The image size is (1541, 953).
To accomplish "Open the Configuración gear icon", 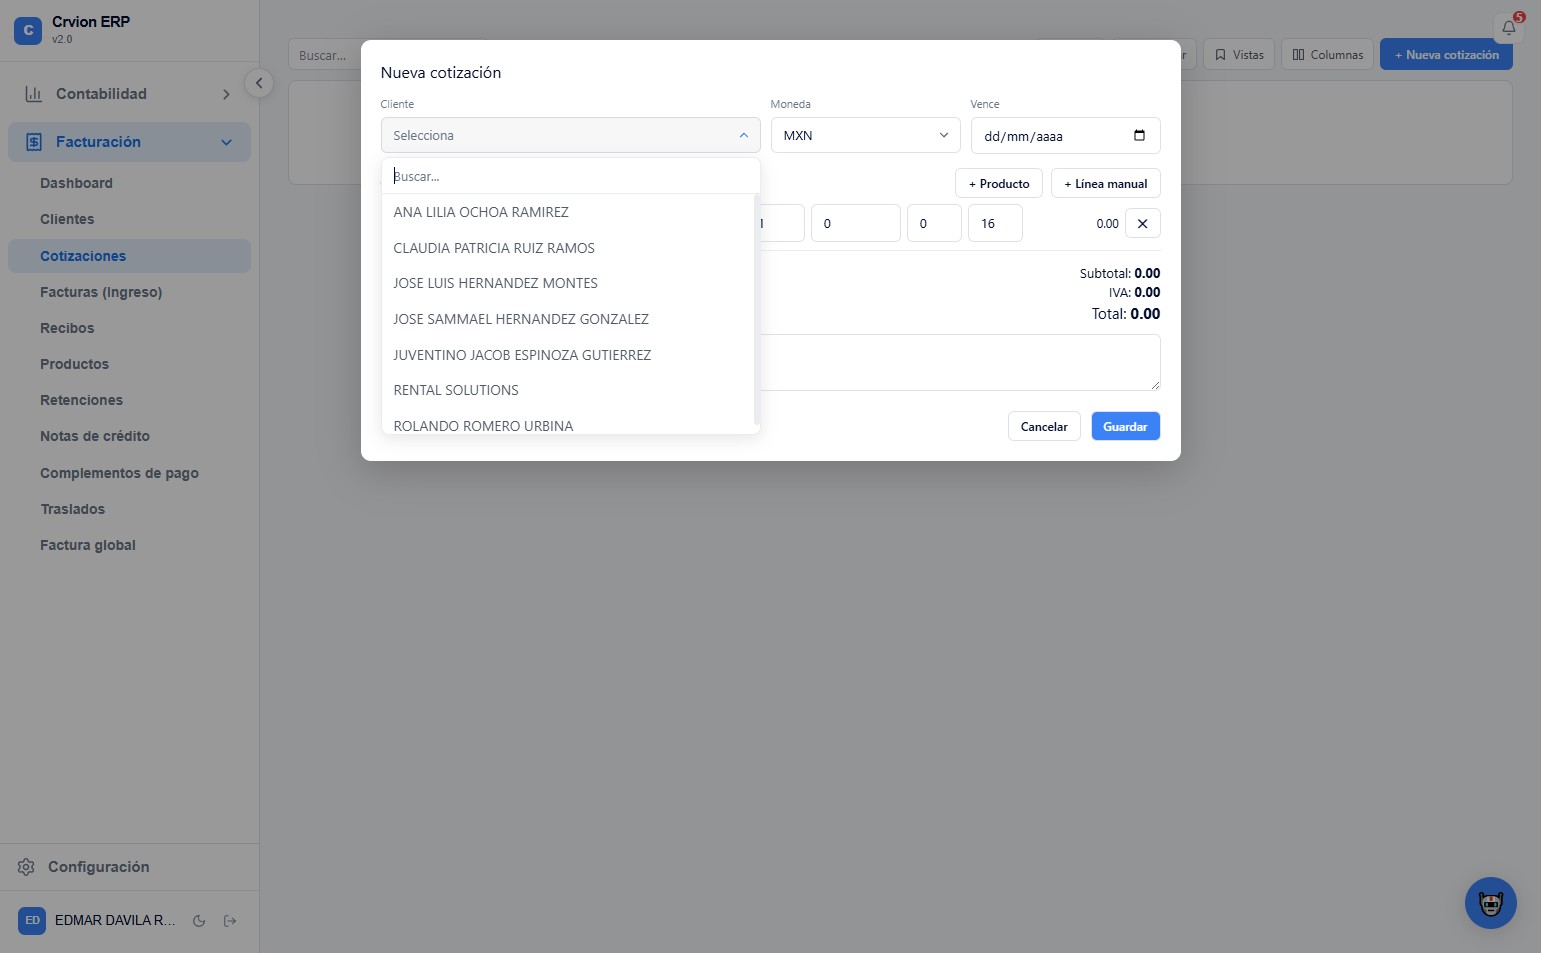I will tap(27, 867).
